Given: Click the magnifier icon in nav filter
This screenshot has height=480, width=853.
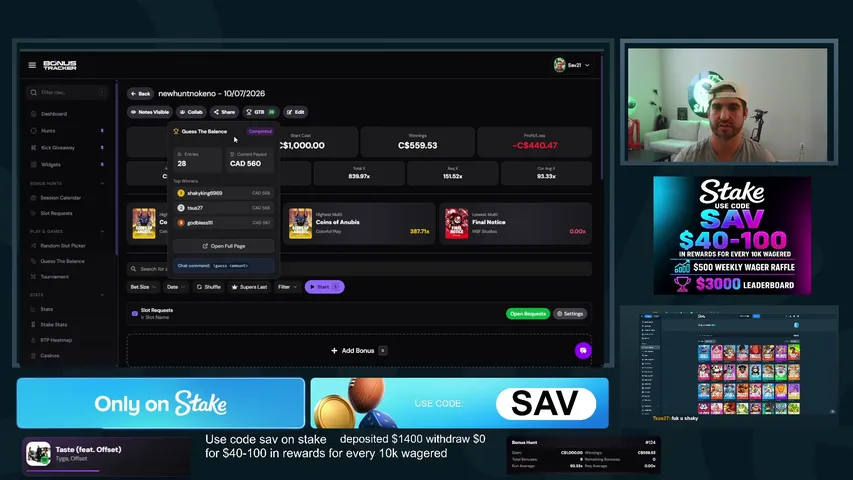Looking at the screenshot, I should click(34, 93).
